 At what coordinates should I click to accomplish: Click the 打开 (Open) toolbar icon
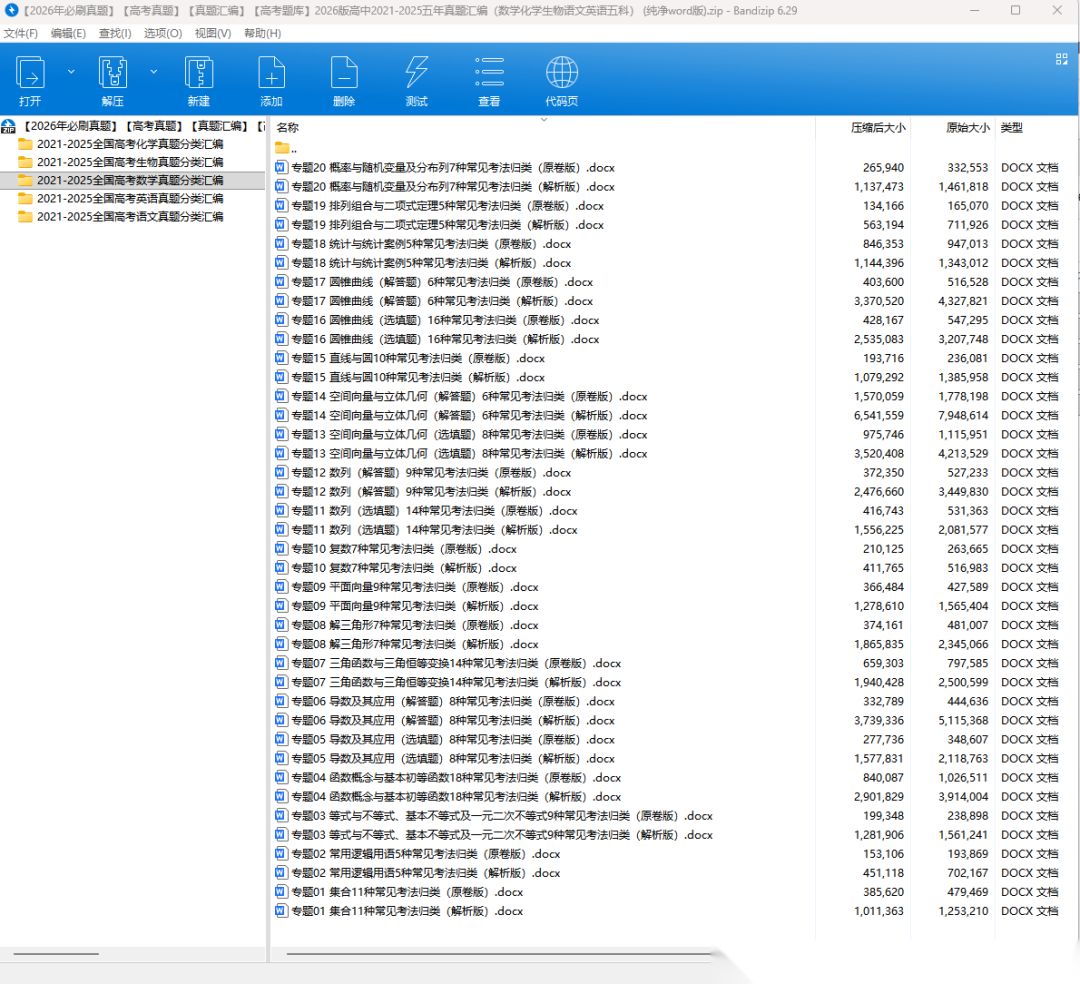point(31,74)
